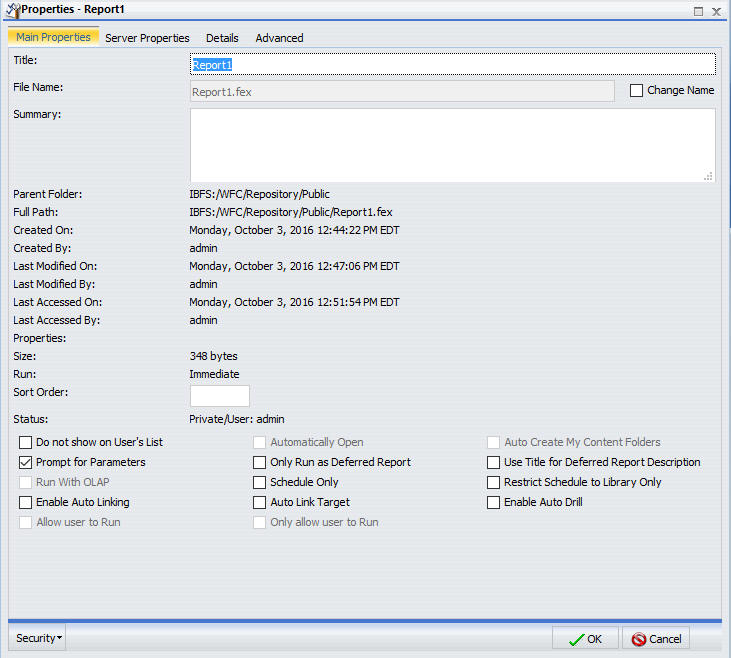Toggle Enable Auto Linking checkbox
Screen dimensions: 731x658
(x=26, y=502)
